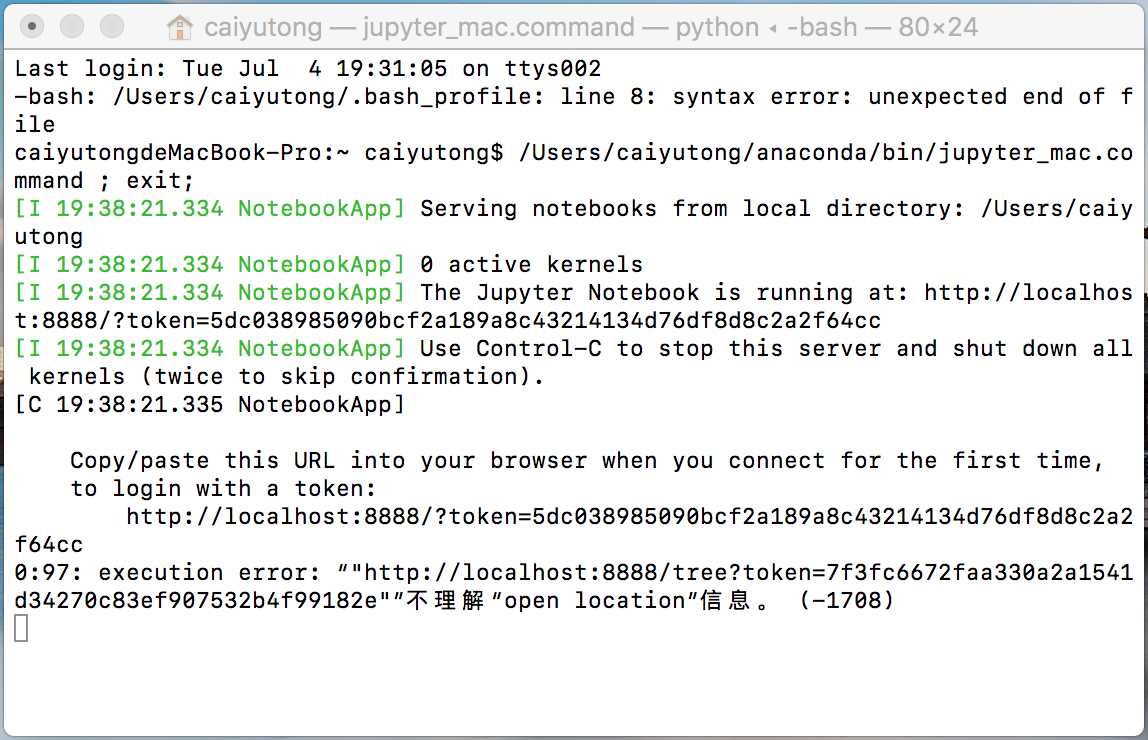Click the home folder icon in title bar
The height and width of the screenshot is (740, 1148).
[179, 28]
